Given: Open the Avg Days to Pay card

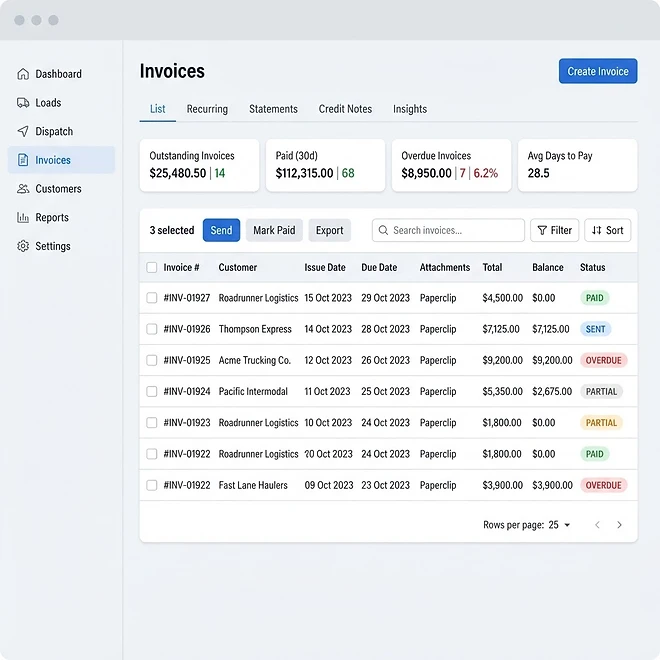Looking at the screenshot, I should coord(578,165).
